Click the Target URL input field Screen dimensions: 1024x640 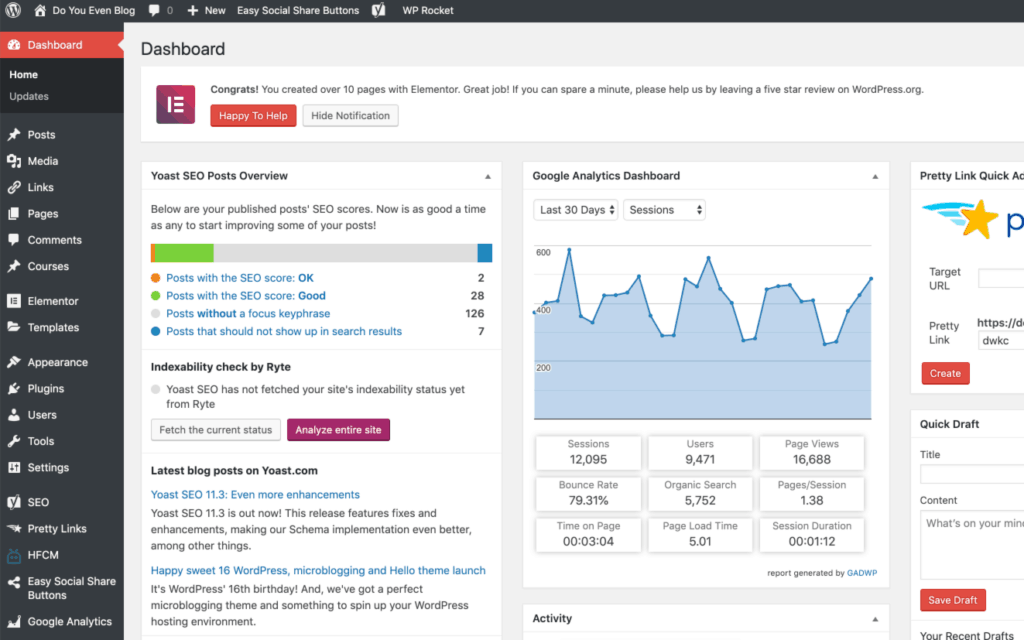click(1000, 278)
